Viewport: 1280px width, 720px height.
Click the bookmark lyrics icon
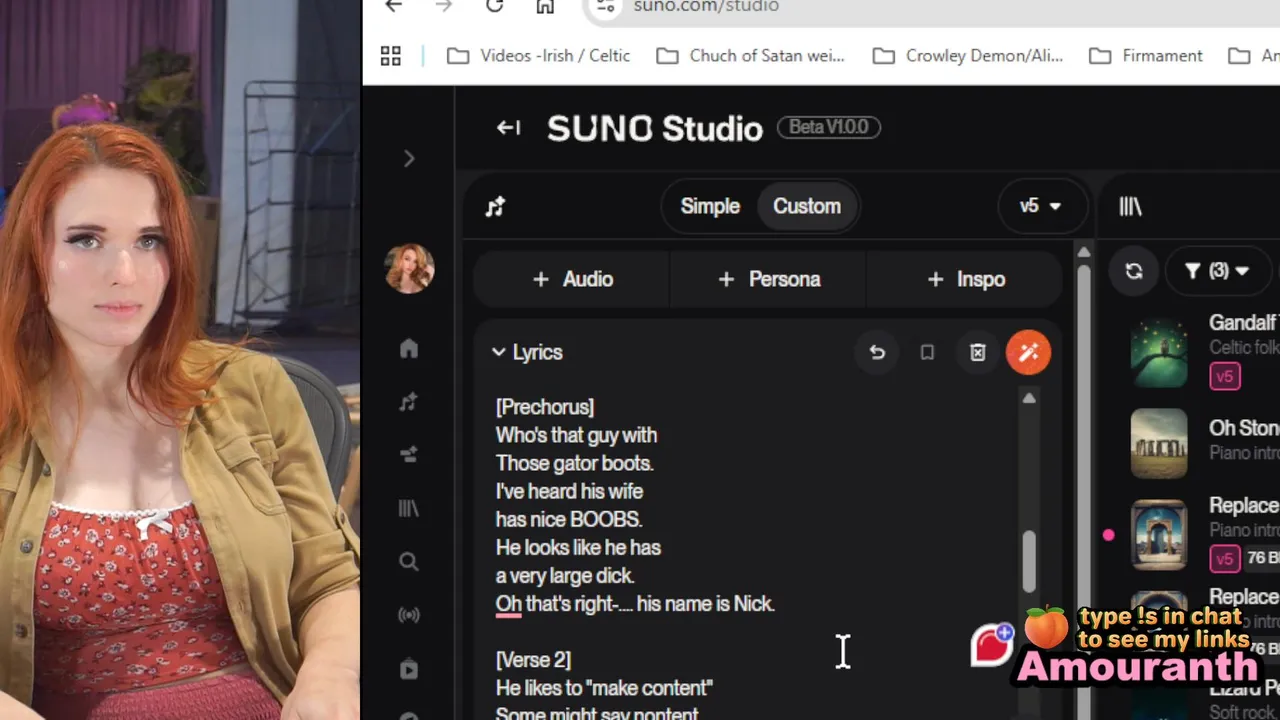click(927, 352)
